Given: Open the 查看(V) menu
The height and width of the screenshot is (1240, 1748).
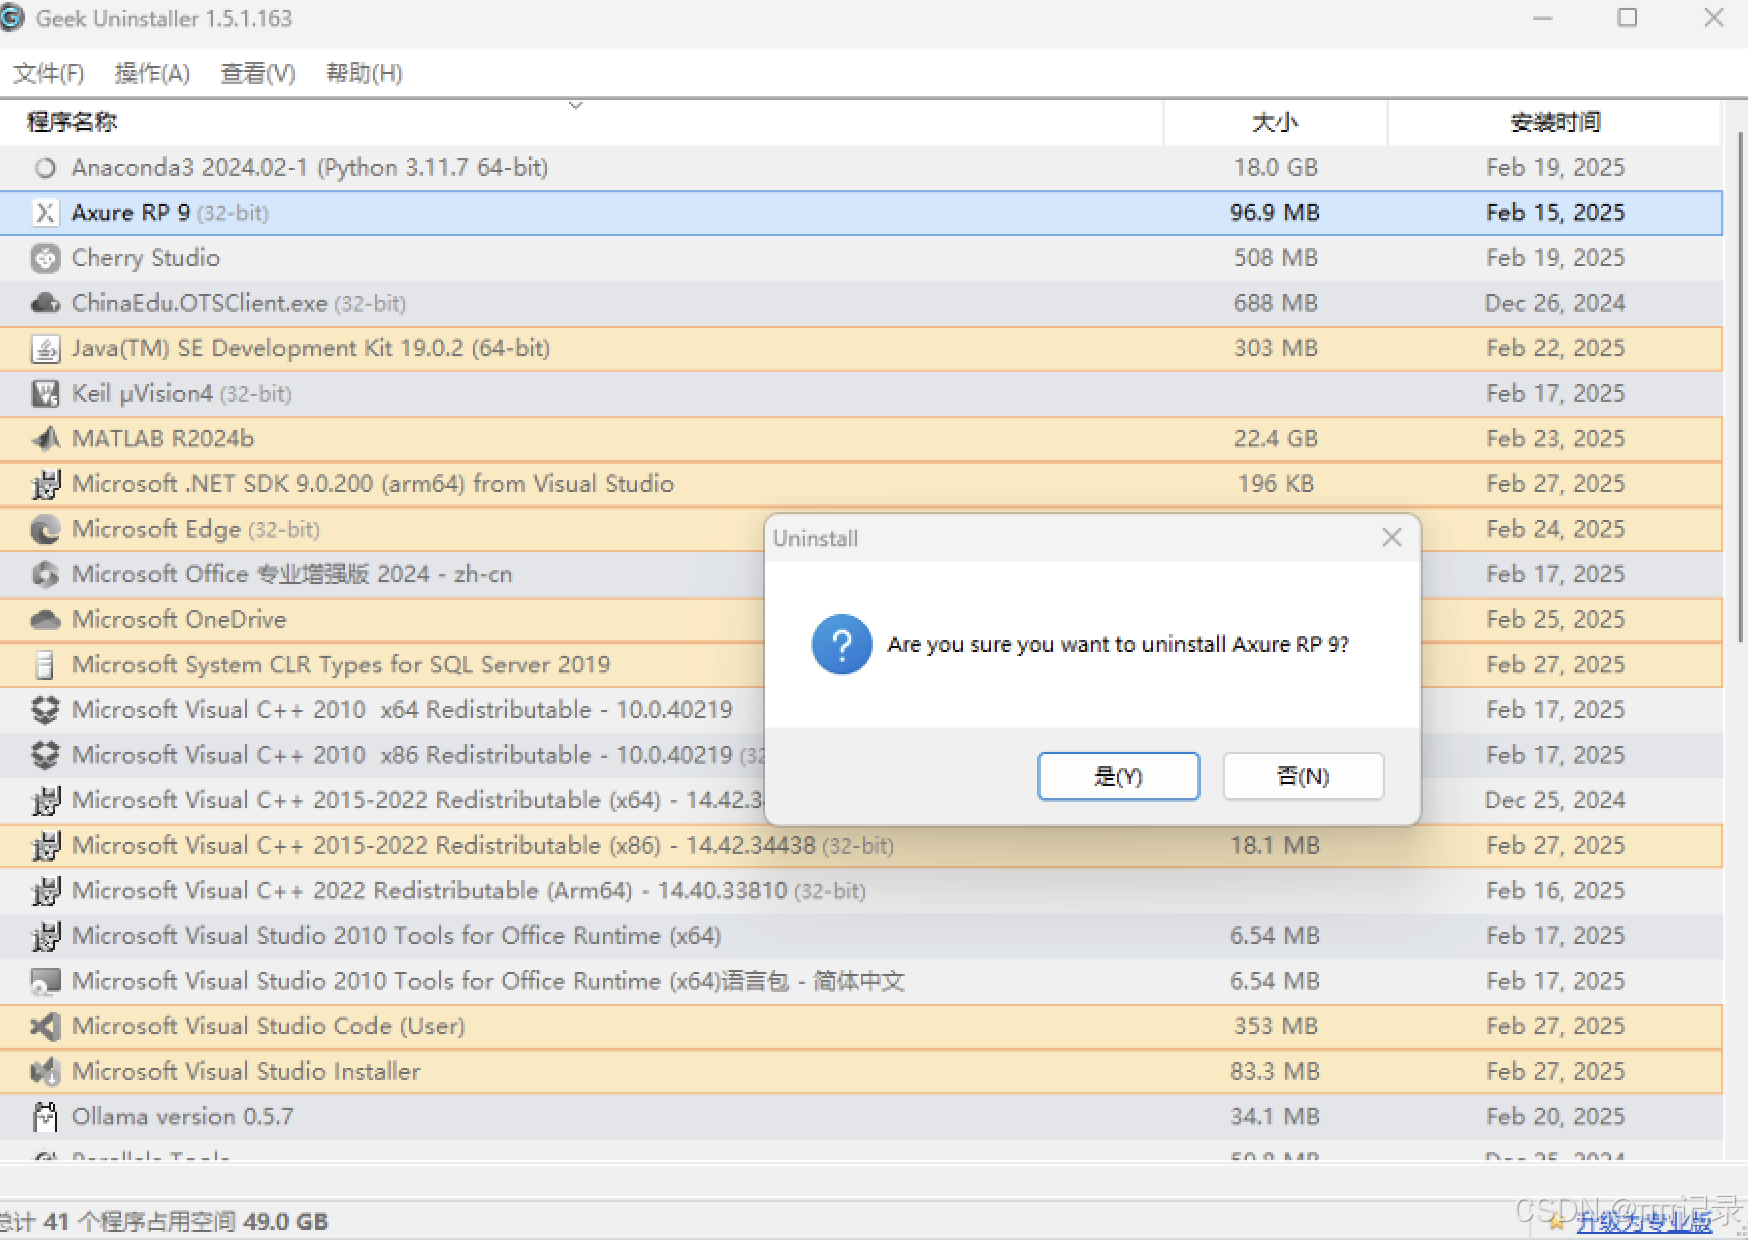Looking at the screenshot, I should point(258,73).
